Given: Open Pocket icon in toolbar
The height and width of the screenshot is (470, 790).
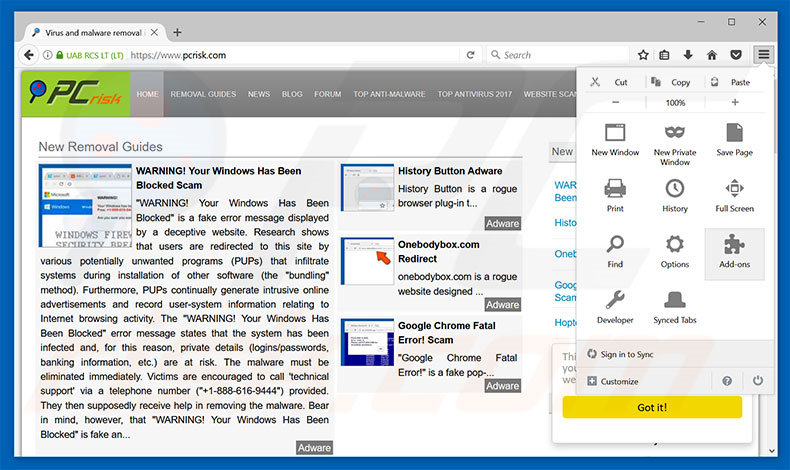Looking at the screenshot, I should pyautogui.click(x=736, y=55).
